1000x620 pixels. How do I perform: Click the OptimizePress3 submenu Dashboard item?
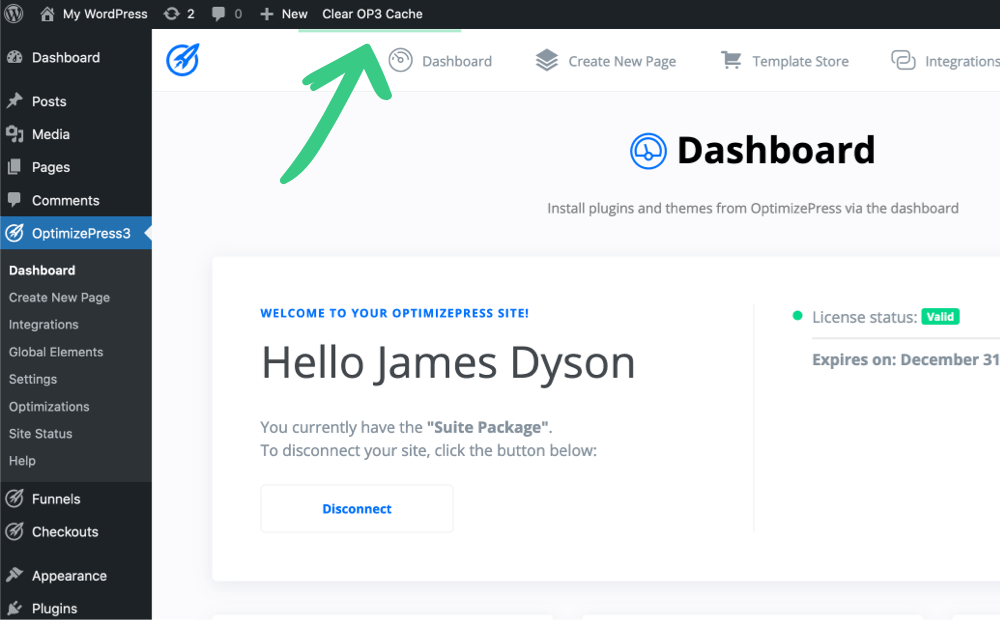(x=42, y=270)
